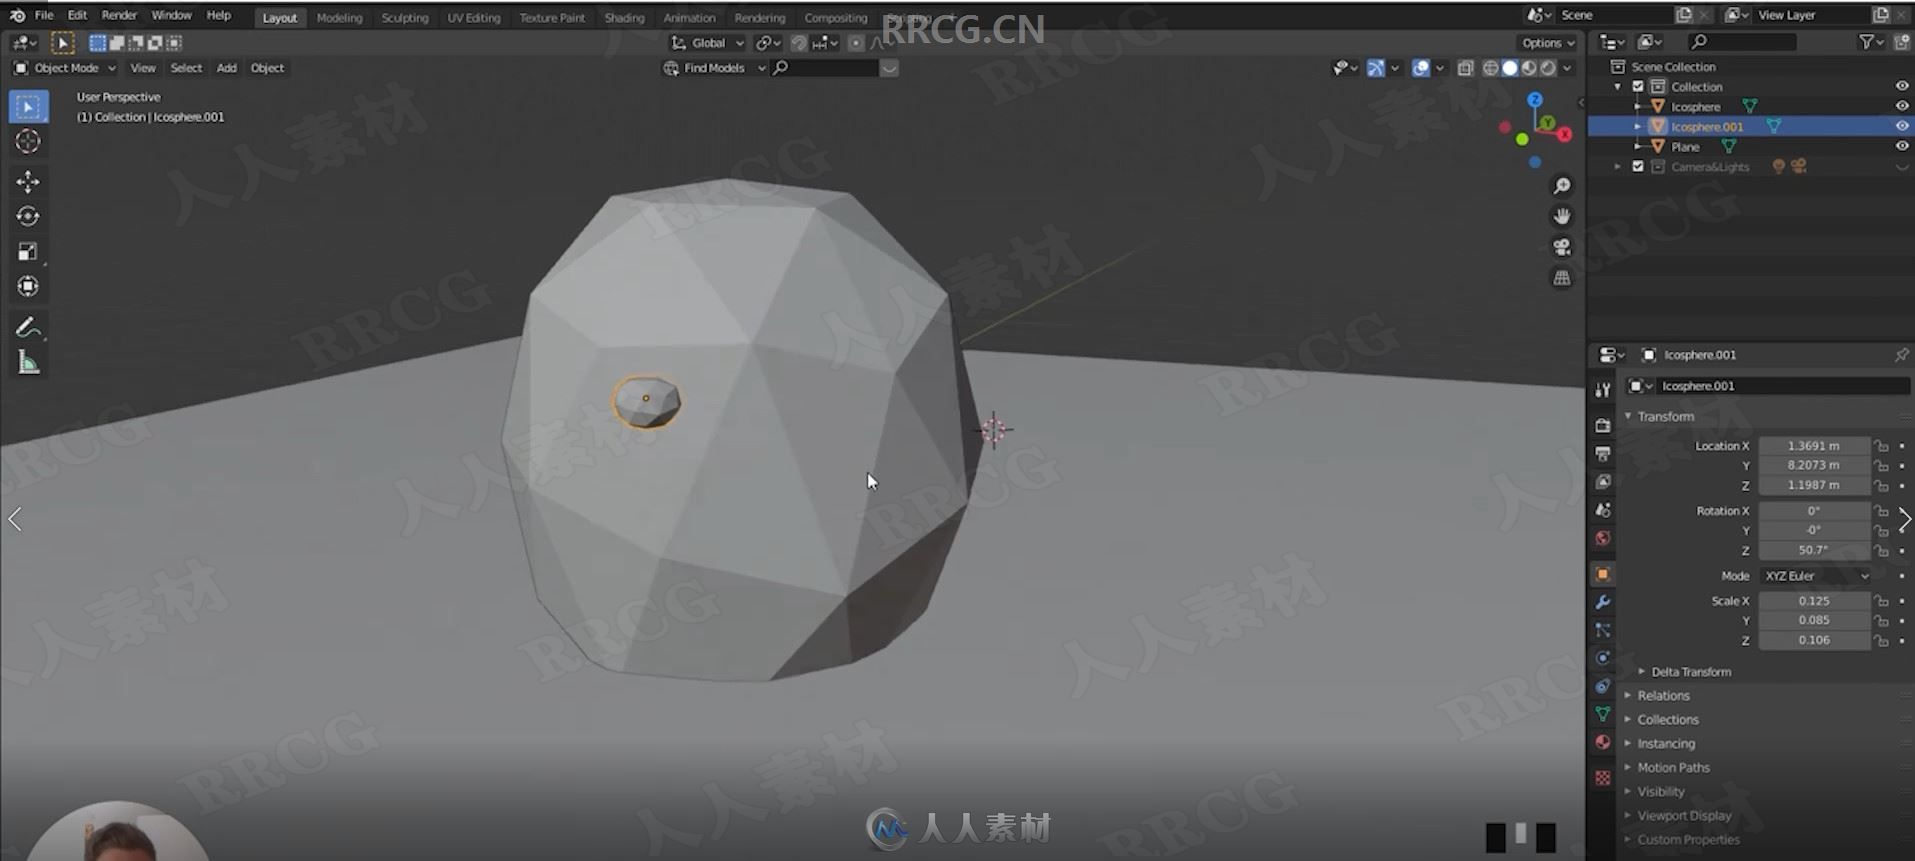
Task: Open the viewport Add menu
Action: coord(226,68)
